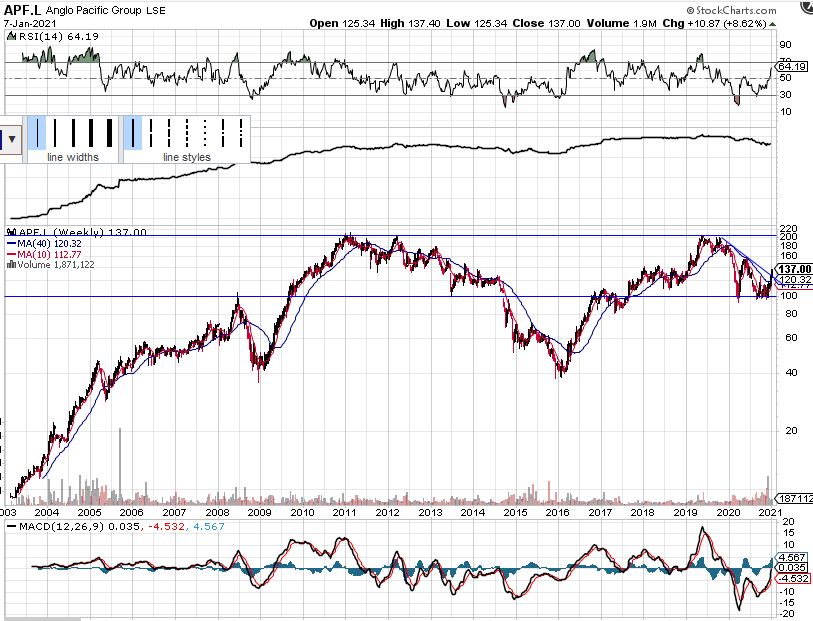Click the 'line styles' caption
Viewport: 813px width, 621px height.
[187, 157]
